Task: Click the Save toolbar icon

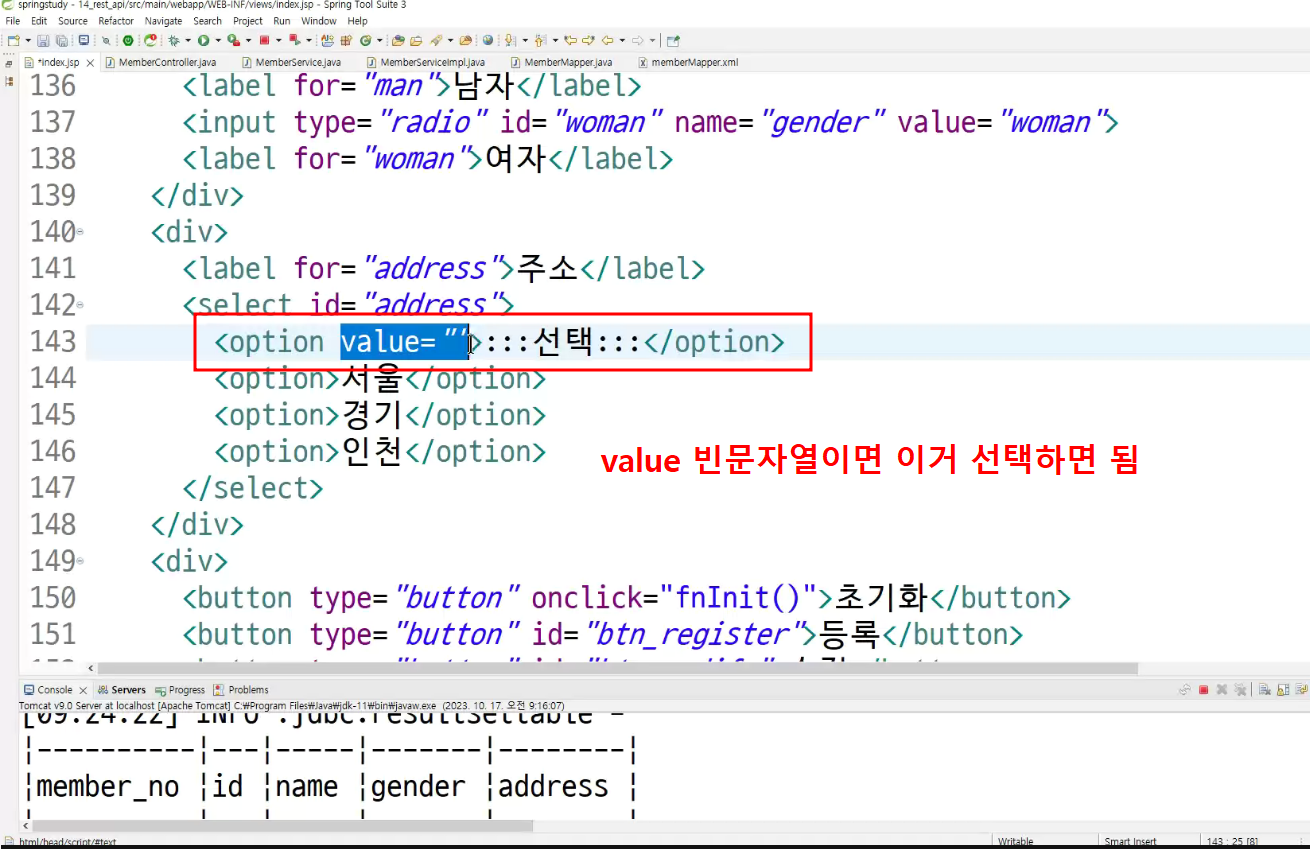Action: click(43, 41)
